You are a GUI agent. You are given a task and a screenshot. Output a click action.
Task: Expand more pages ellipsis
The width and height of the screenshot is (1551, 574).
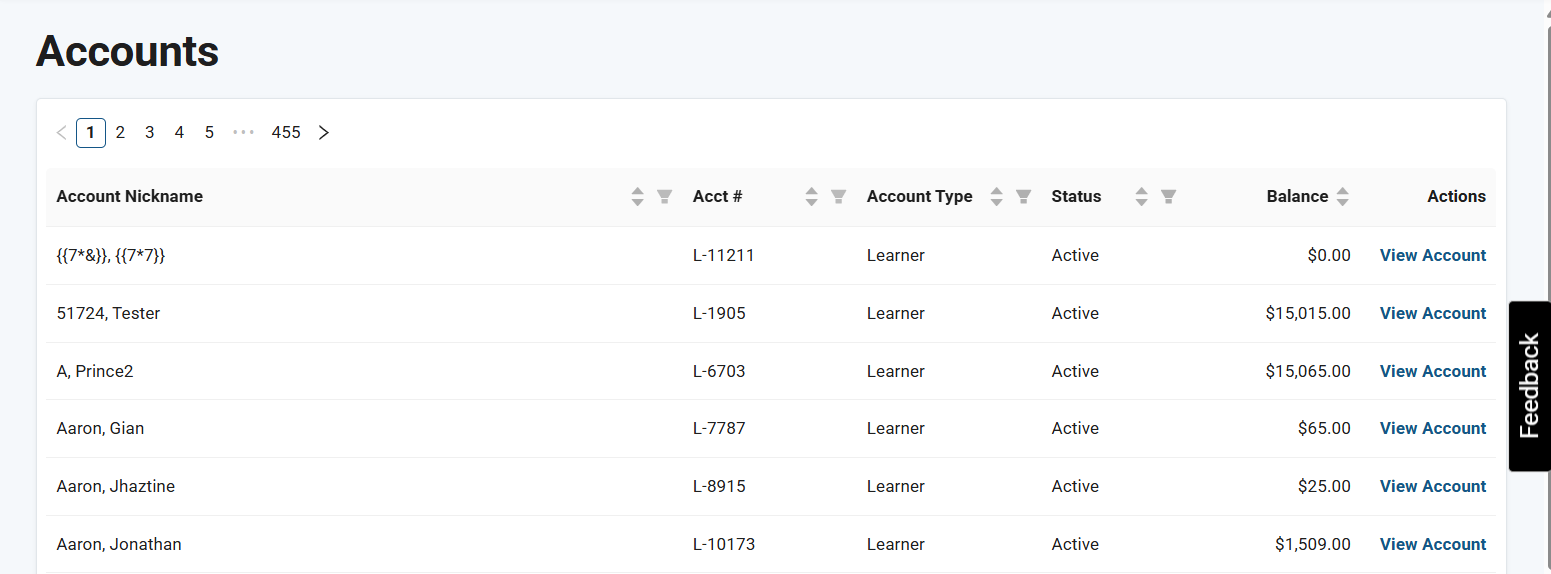pyautogui.click(x=243, y=133)
